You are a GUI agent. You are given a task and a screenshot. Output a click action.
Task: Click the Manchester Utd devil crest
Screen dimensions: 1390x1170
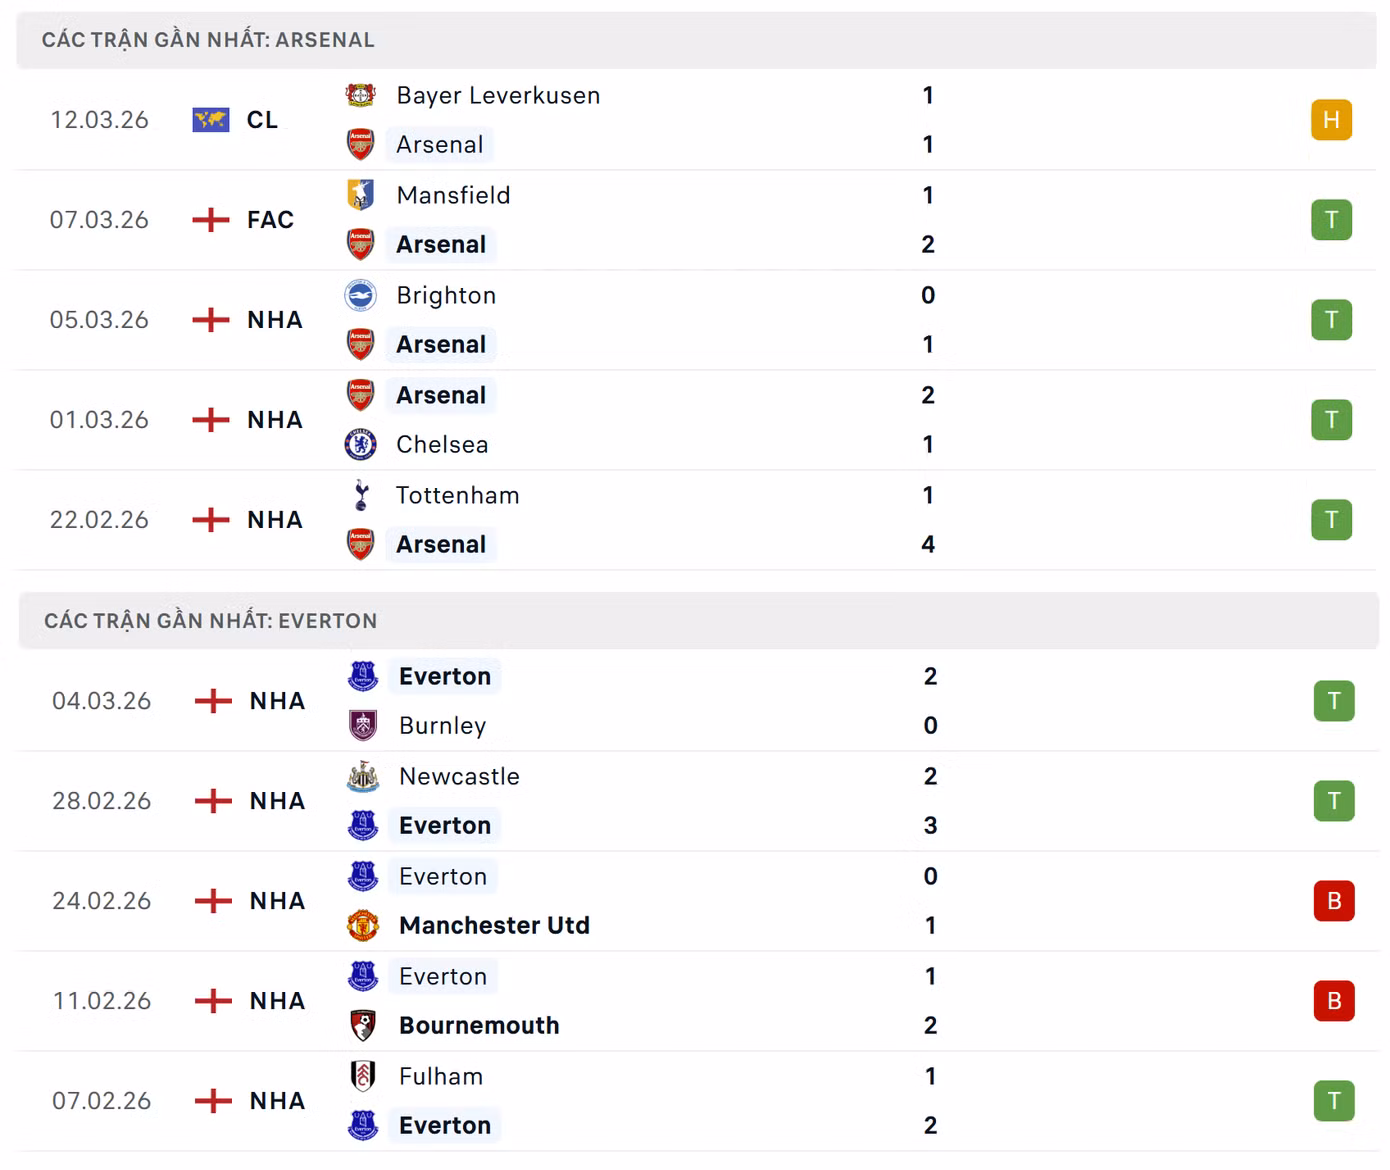363,925
